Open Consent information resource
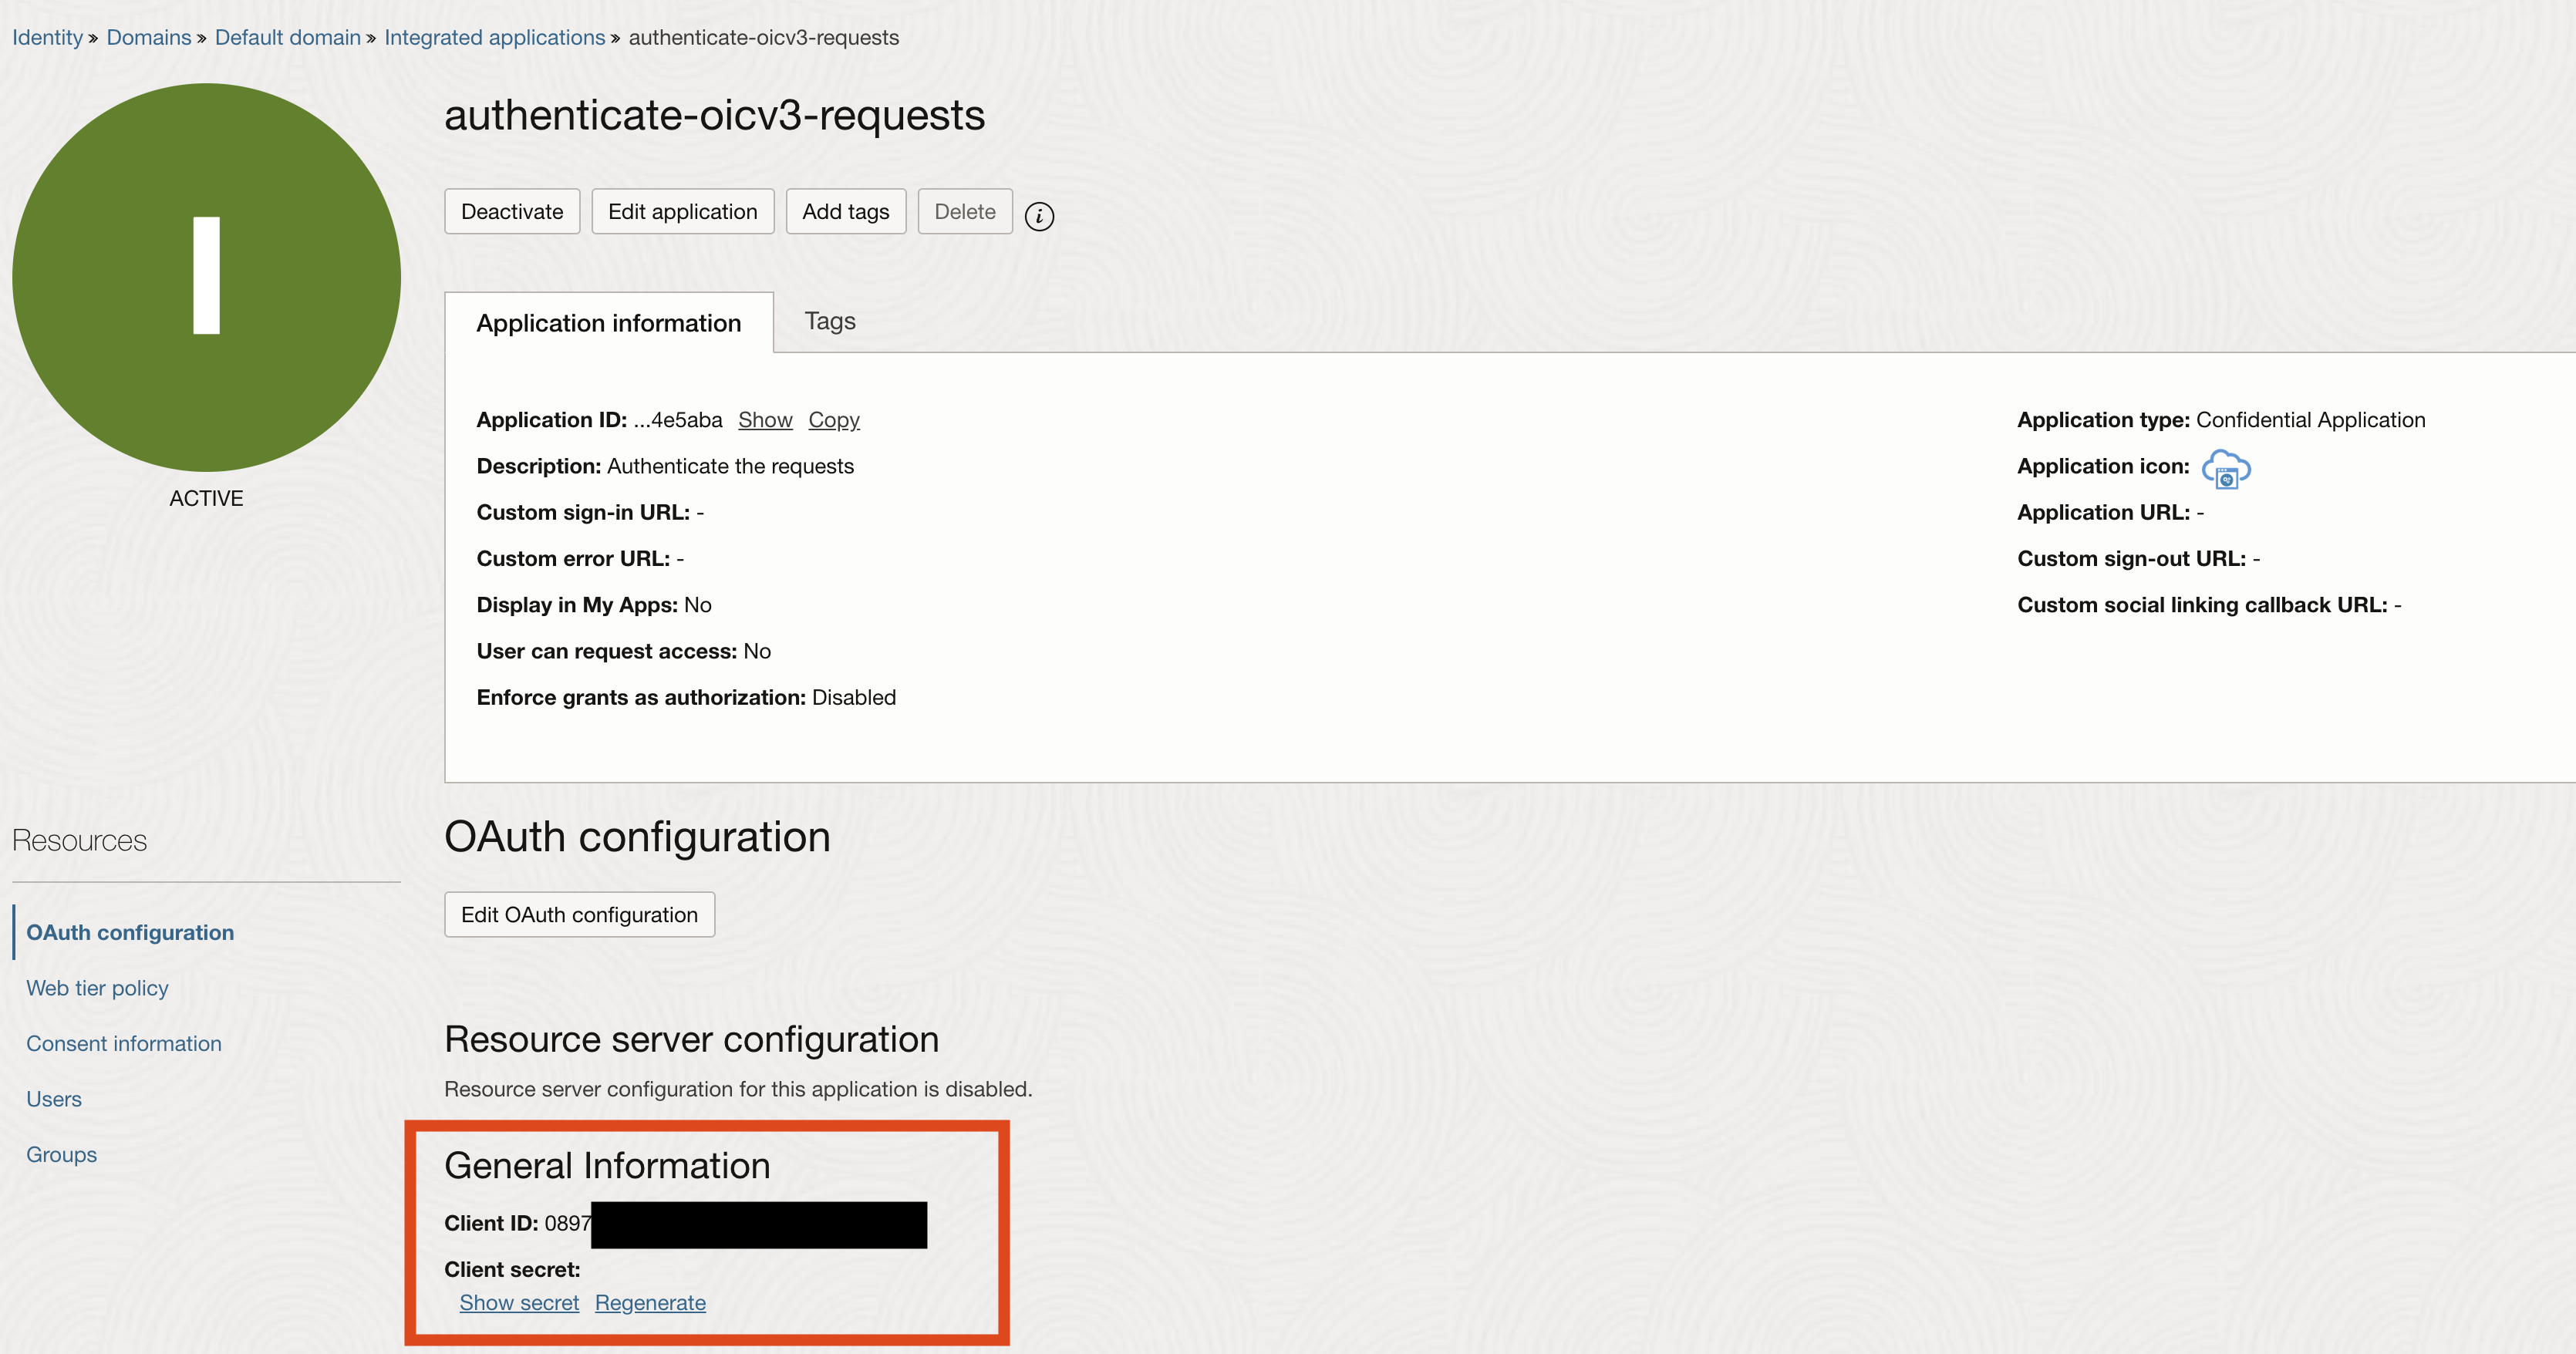The image size is (2576, 1354). 124,1043
